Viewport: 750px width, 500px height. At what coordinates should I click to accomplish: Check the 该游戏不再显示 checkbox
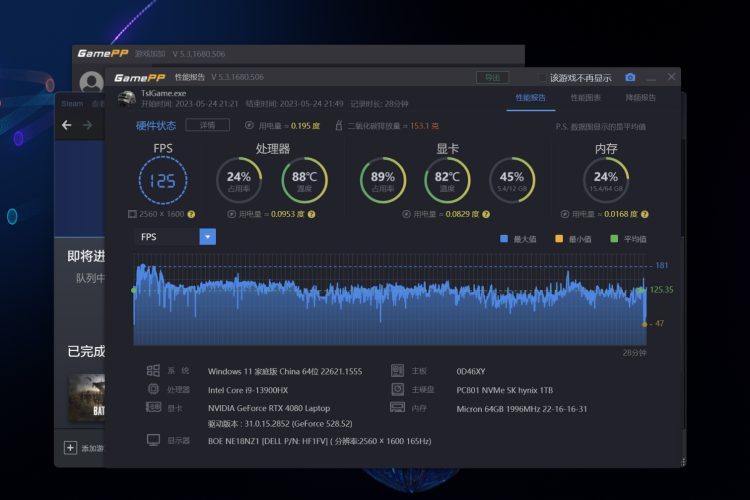point(542,78)
